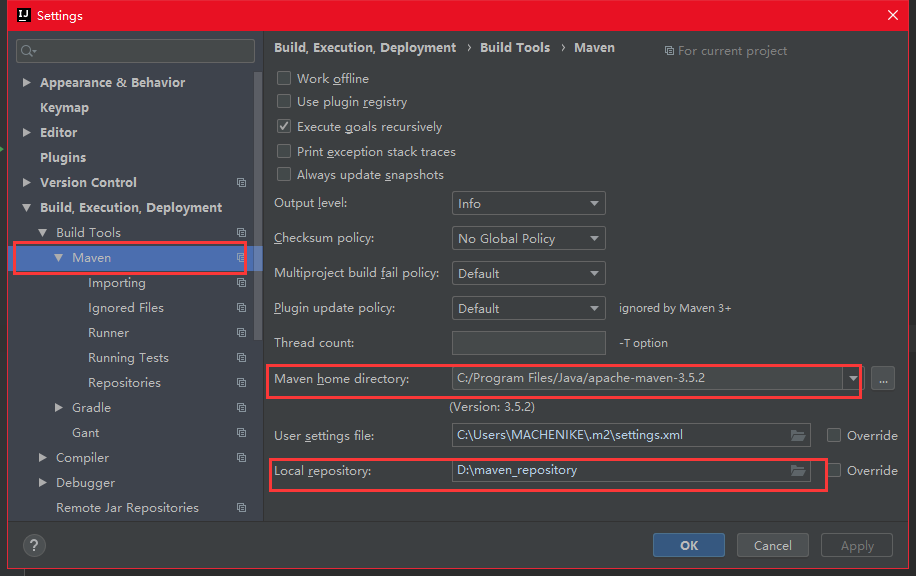Expand the Gradle node arrow

(x=58, y=407)
